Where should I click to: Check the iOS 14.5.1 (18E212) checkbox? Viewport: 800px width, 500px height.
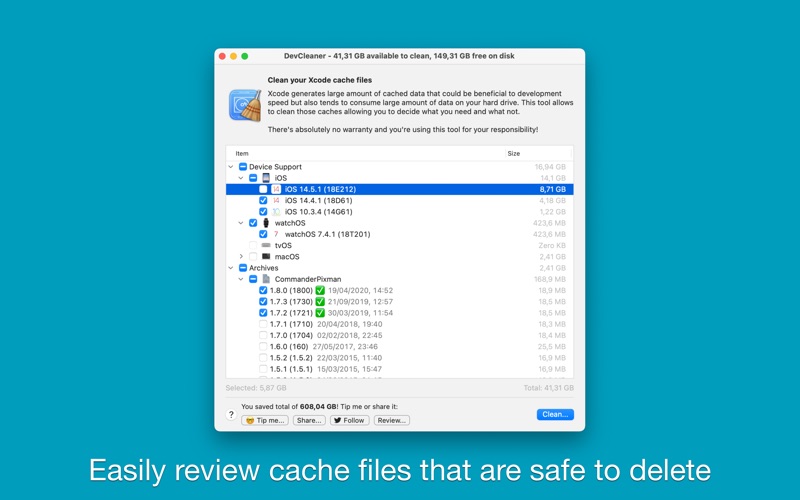263,189
